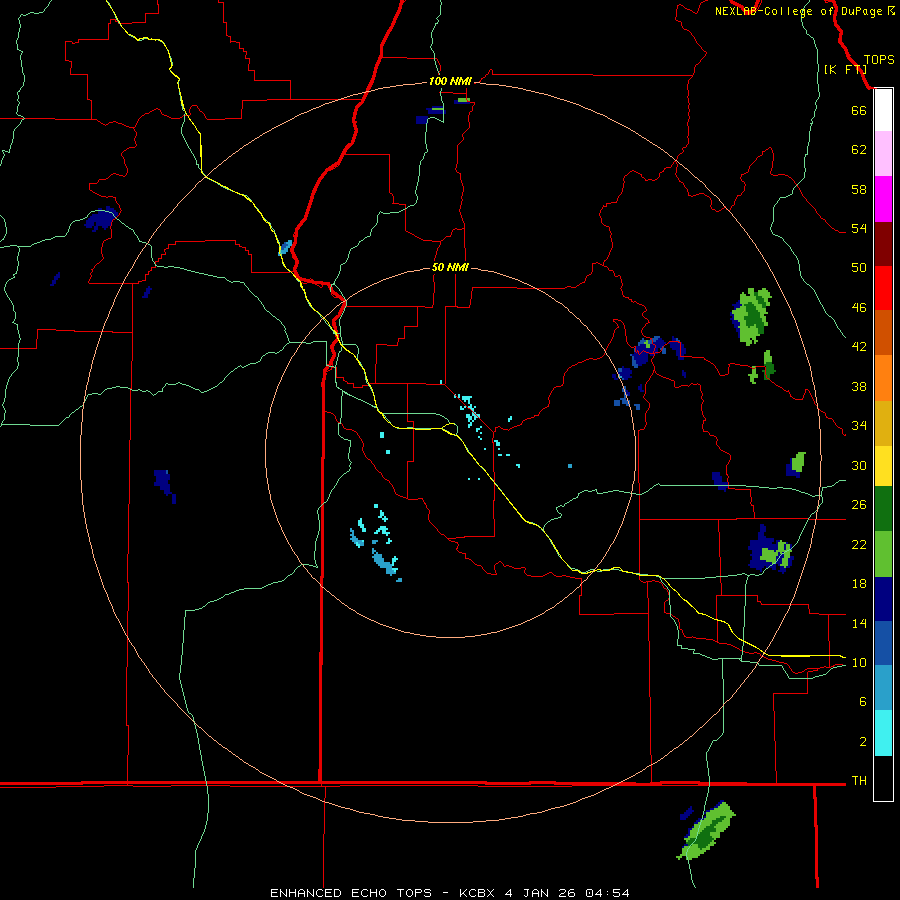The width and height of the screenshot is (900, 900).
Task: Click the legend value "66"
Action: pos(859,110)
